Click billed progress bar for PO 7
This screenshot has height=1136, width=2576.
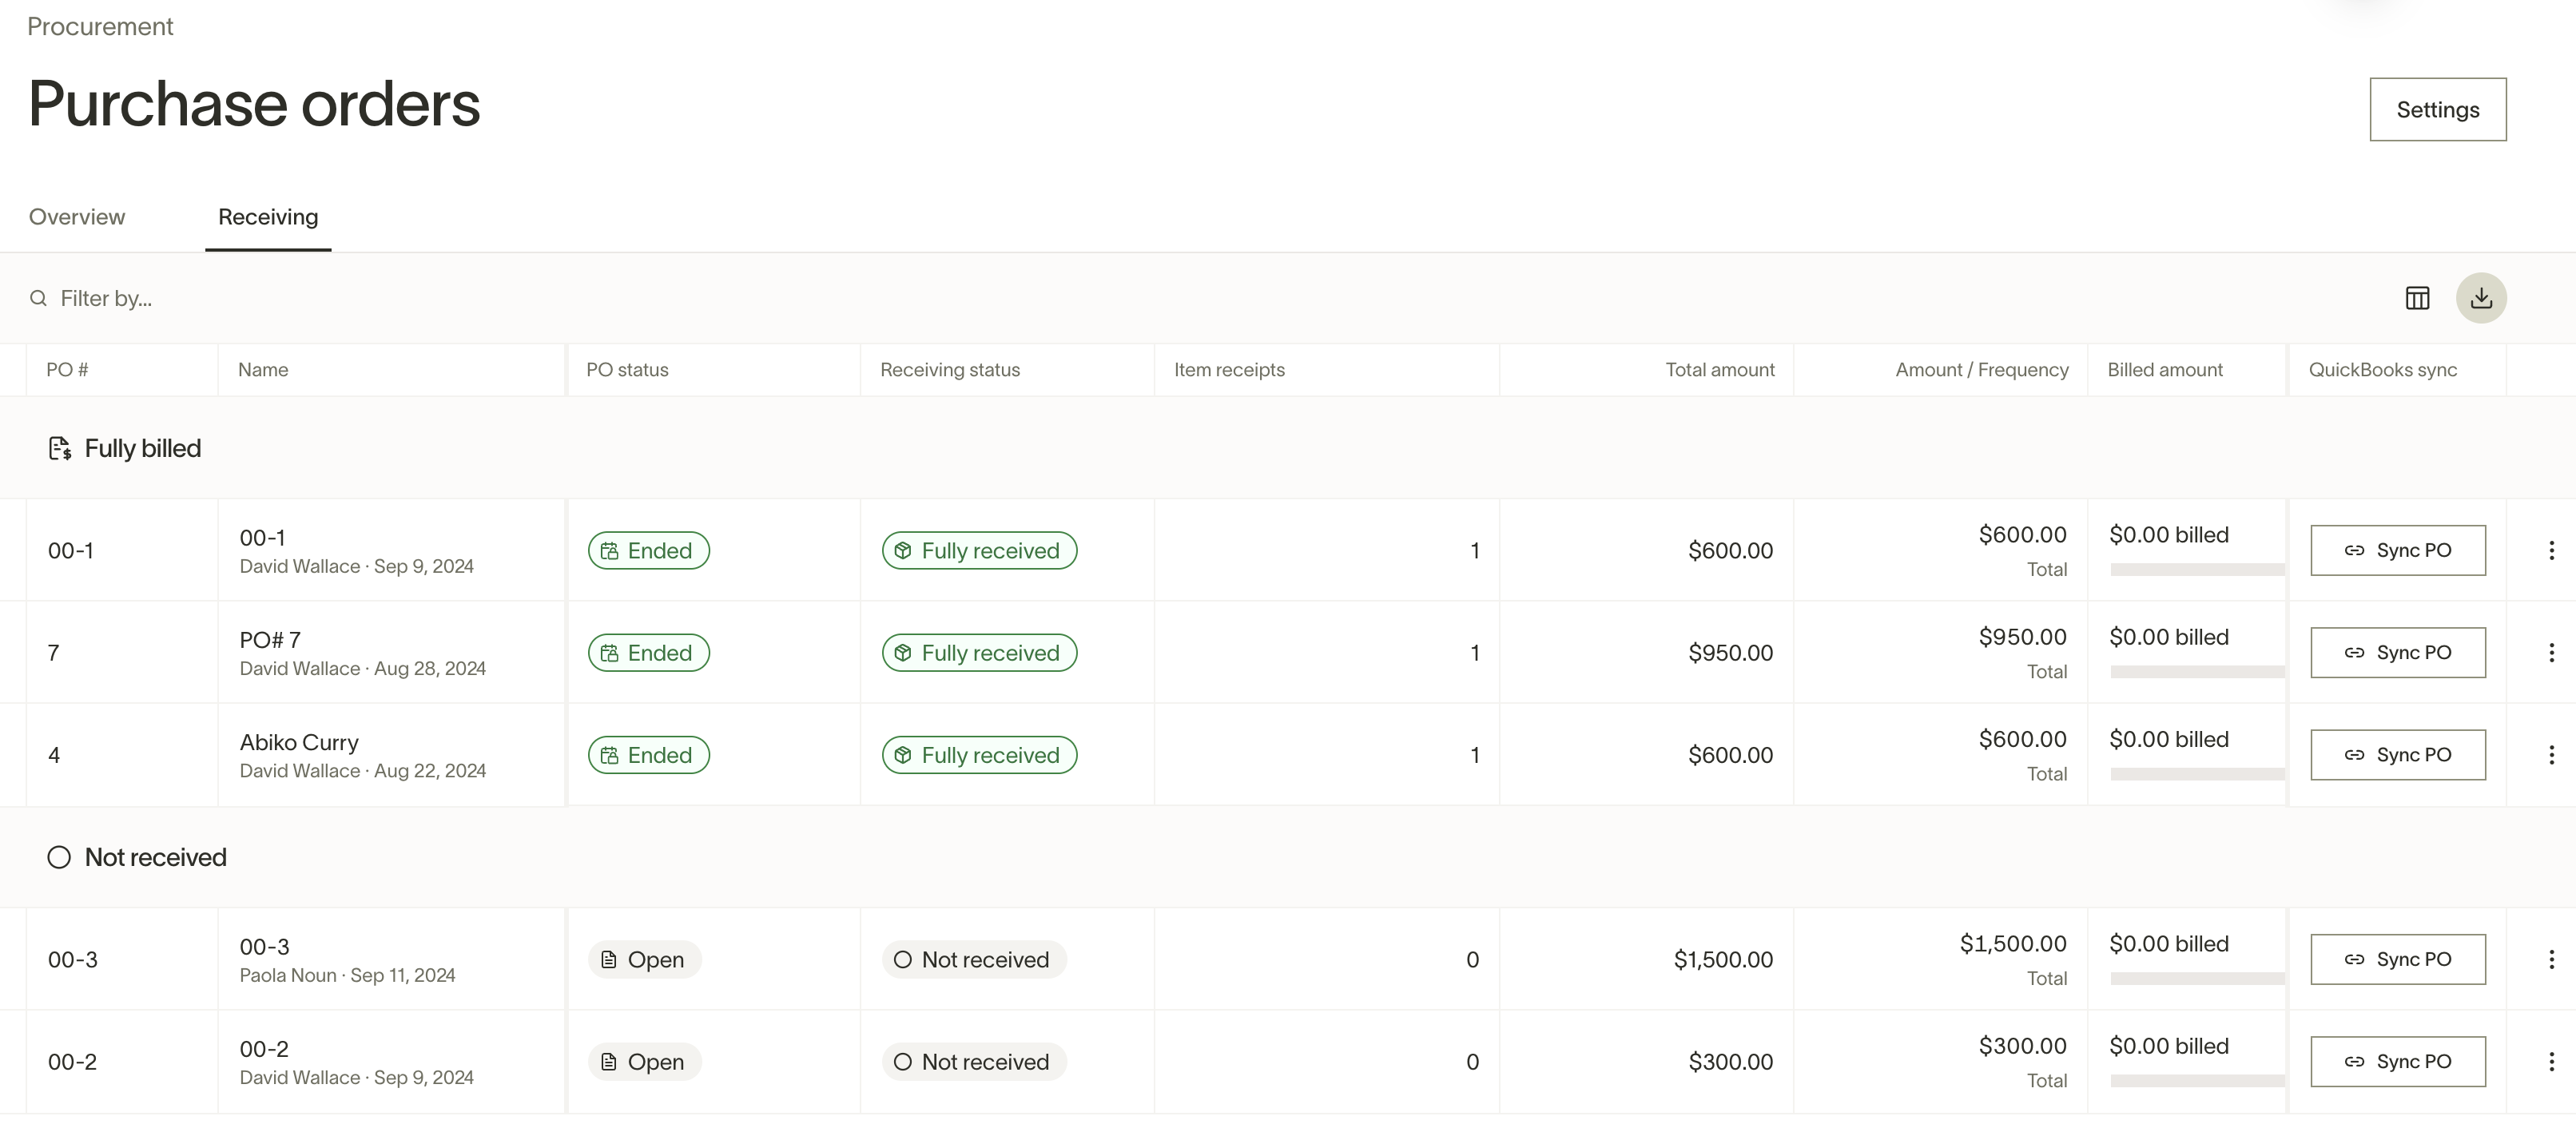[x=2197, y=671]
